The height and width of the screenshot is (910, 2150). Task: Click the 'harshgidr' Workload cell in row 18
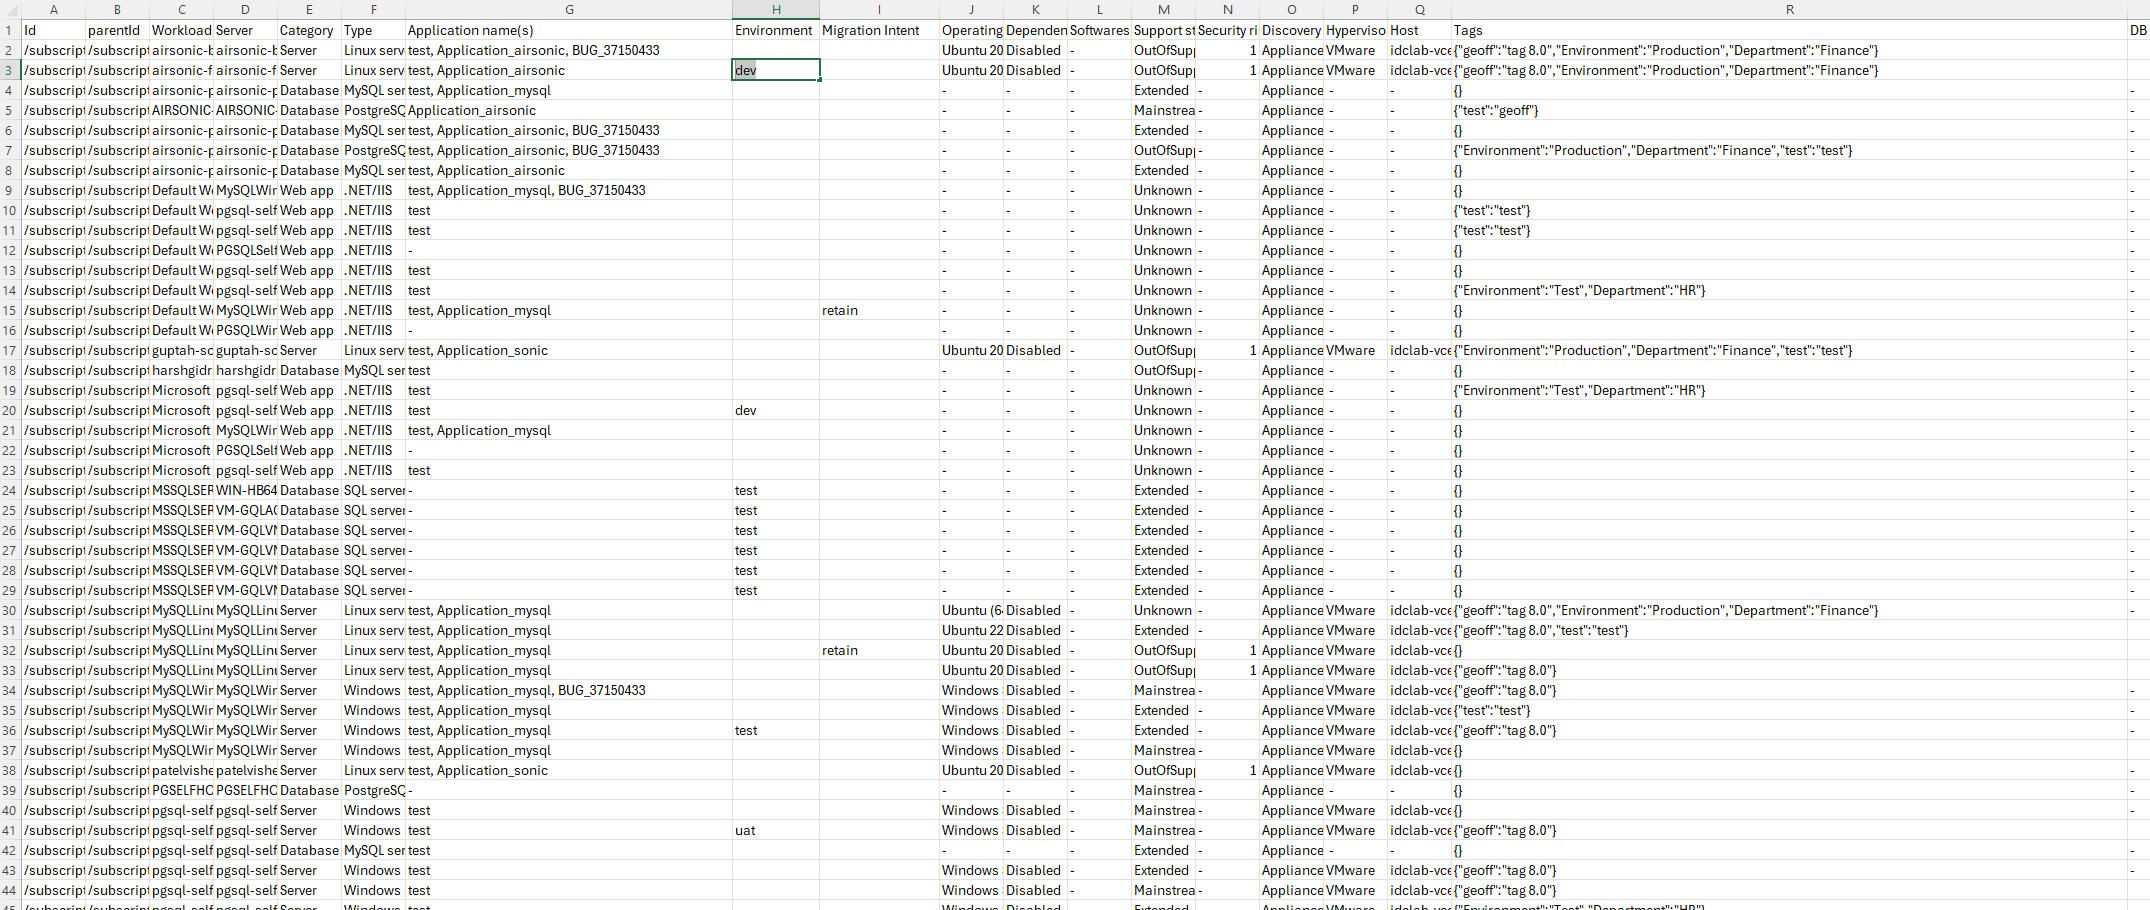point(182,370)
